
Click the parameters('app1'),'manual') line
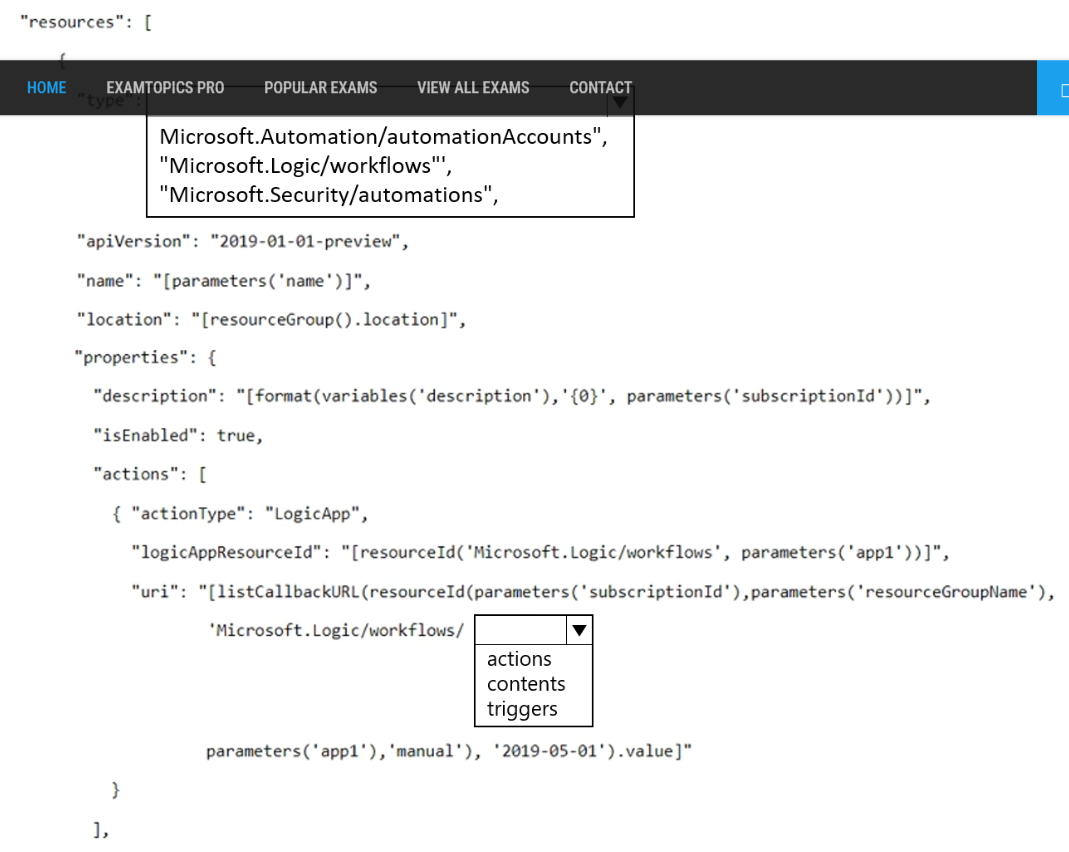click(449, 751)
